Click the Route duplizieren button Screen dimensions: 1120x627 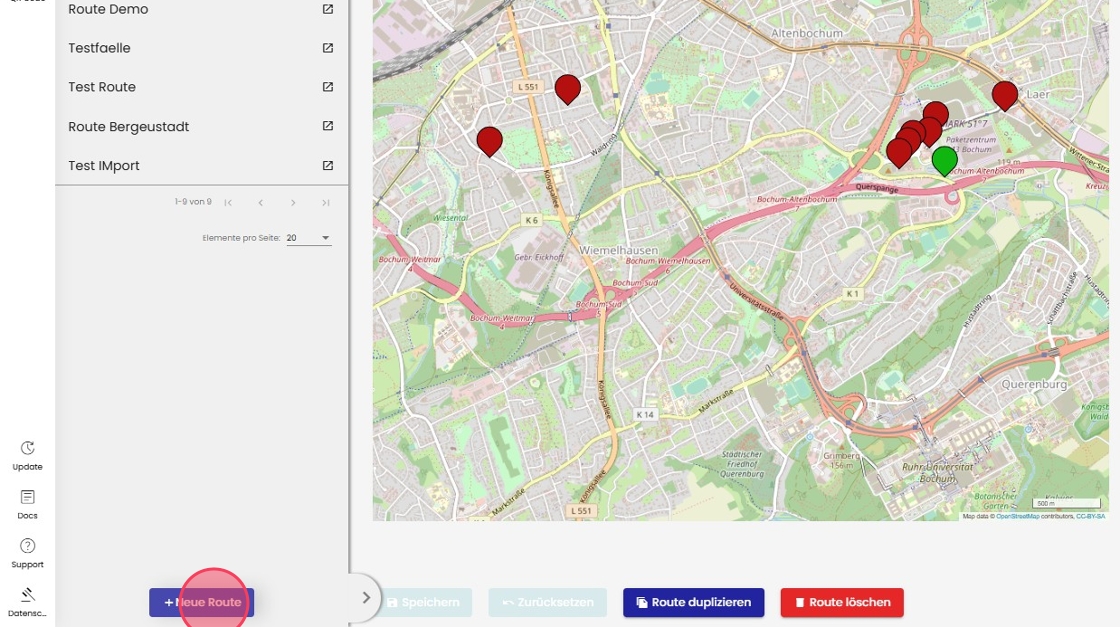[x=693, y=602]
